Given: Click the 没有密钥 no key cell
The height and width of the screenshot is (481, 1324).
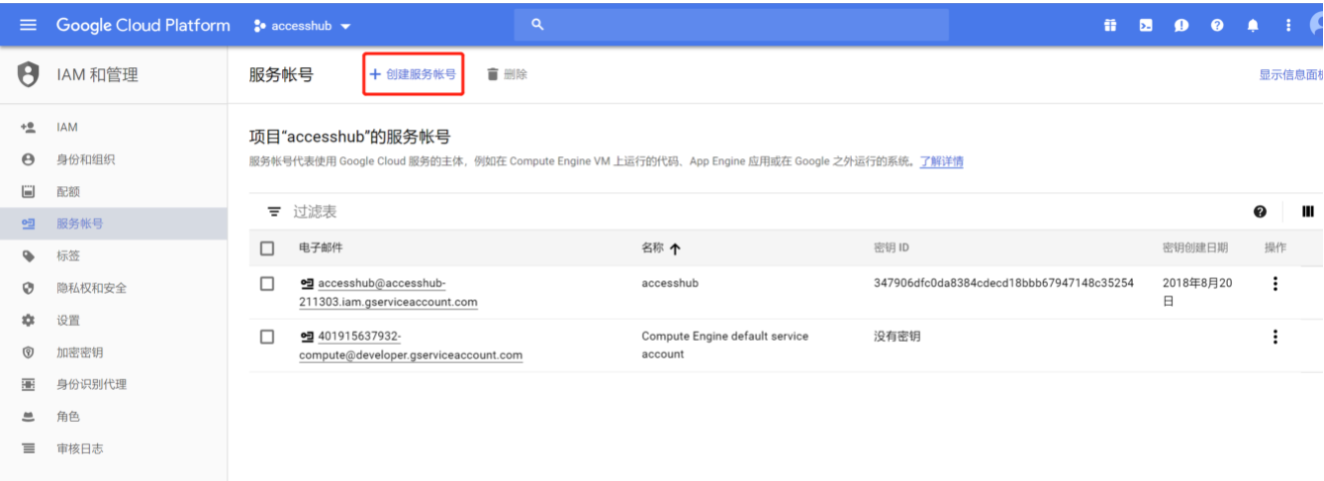Looking at the screenshot, I should tap(896, 337).
